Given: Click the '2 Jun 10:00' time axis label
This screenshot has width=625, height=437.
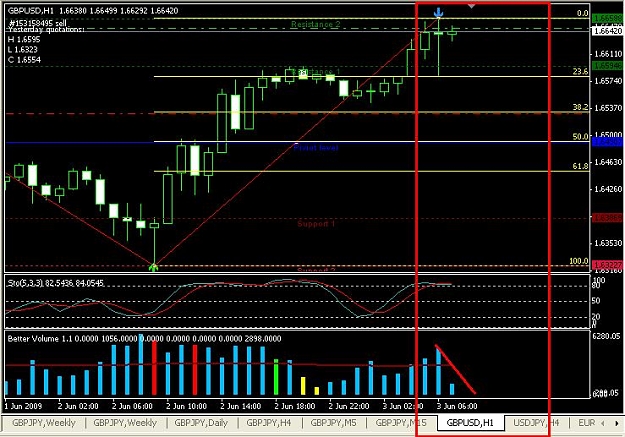Looking at the screenshot, I should (x=187, y=406).
